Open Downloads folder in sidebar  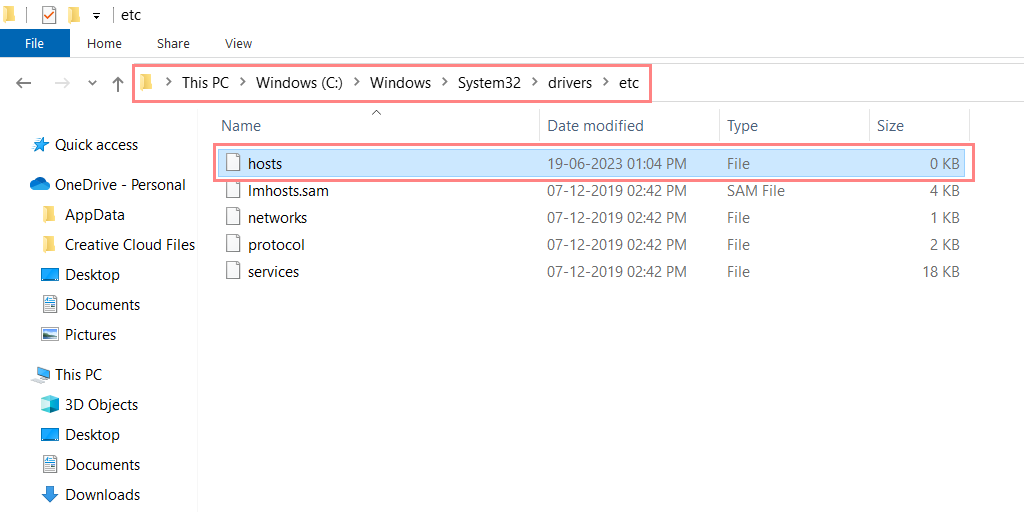tap(102, 495)
